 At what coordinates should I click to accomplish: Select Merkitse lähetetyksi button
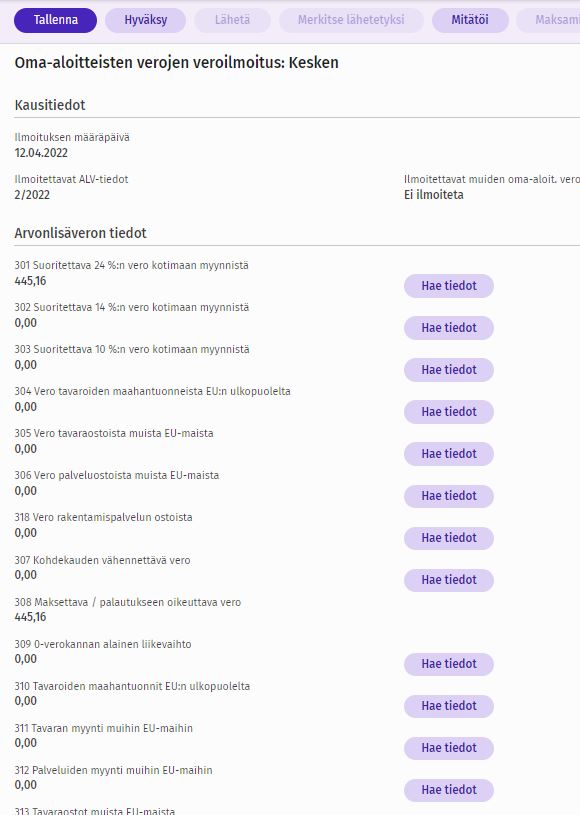coord(351,20)
